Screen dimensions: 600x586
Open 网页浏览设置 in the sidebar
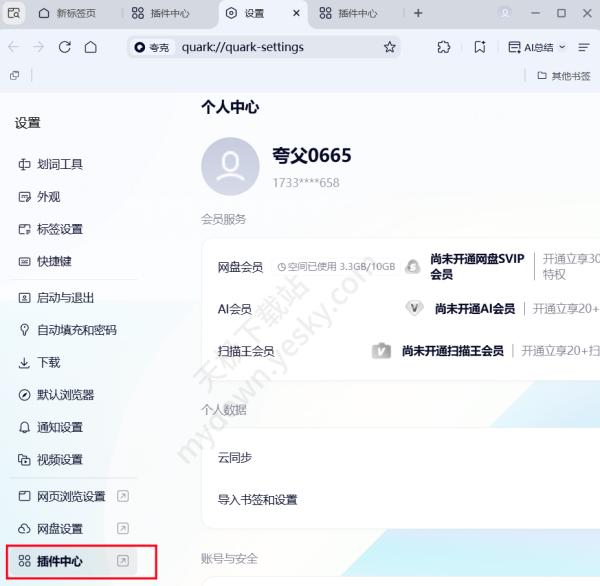coord(71,496)
